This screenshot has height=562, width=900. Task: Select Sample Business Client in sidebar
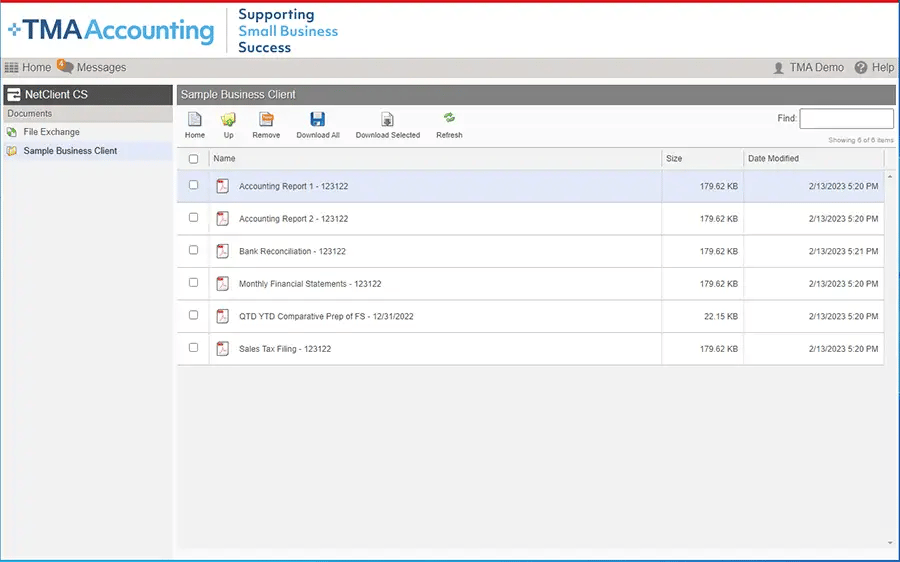click(x=70, y=151)
